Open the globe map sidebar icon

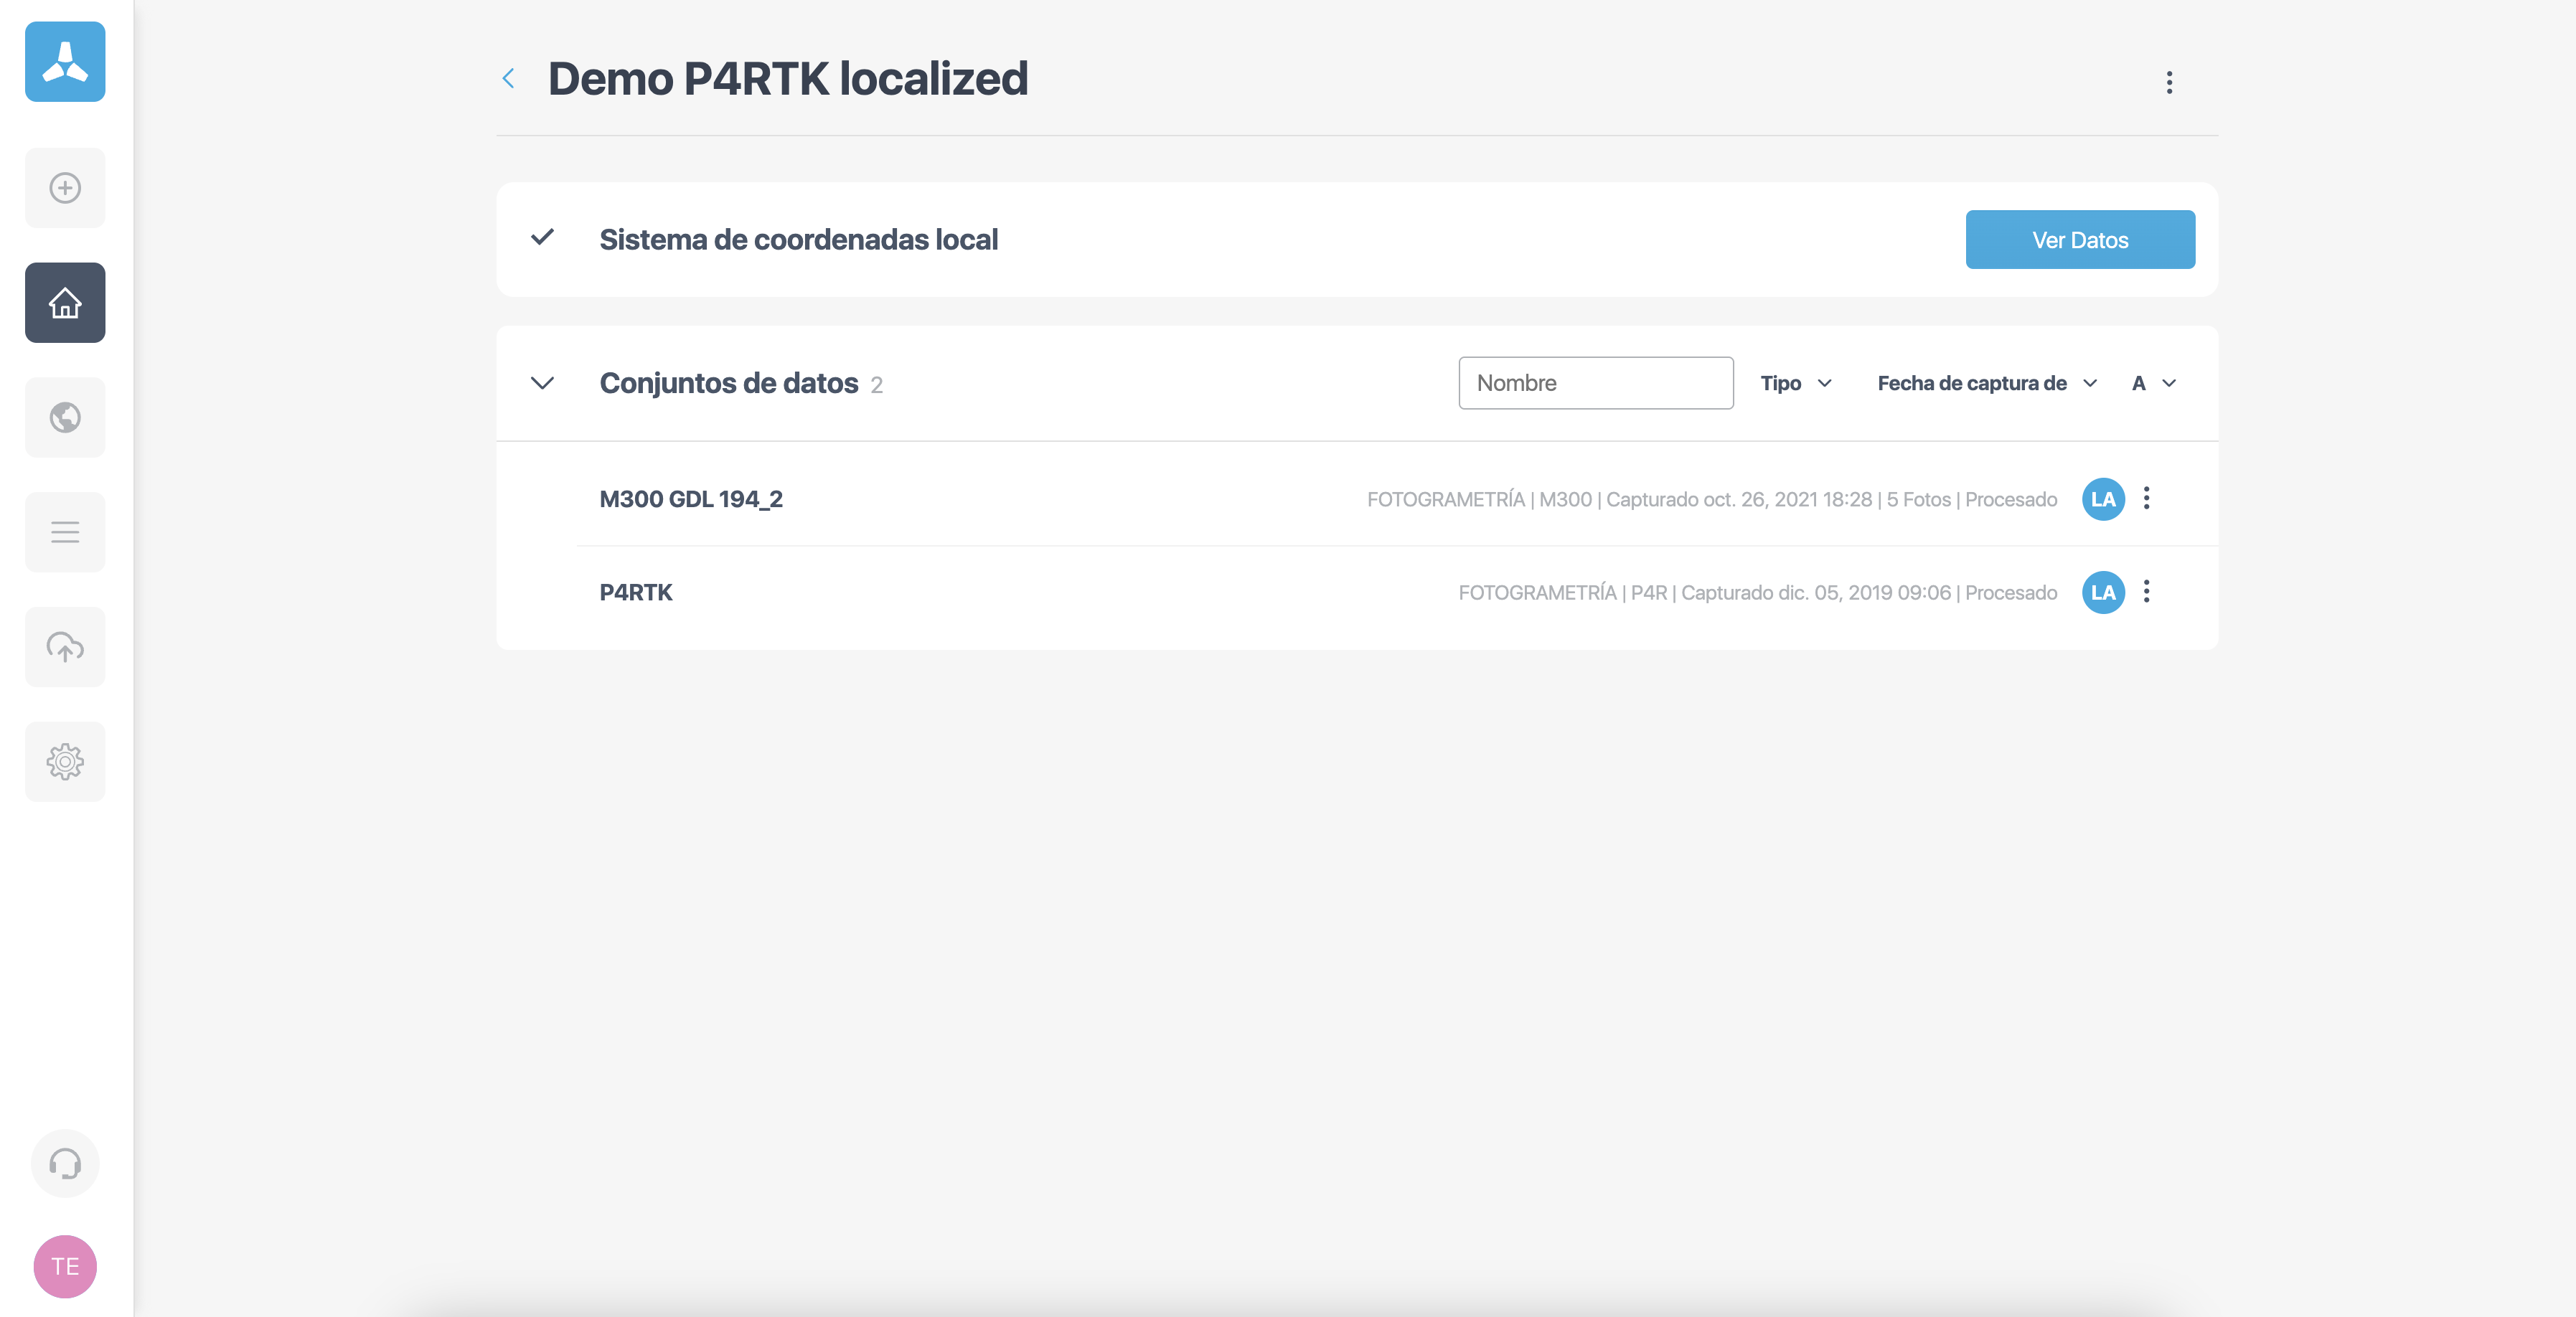[65, 417]
